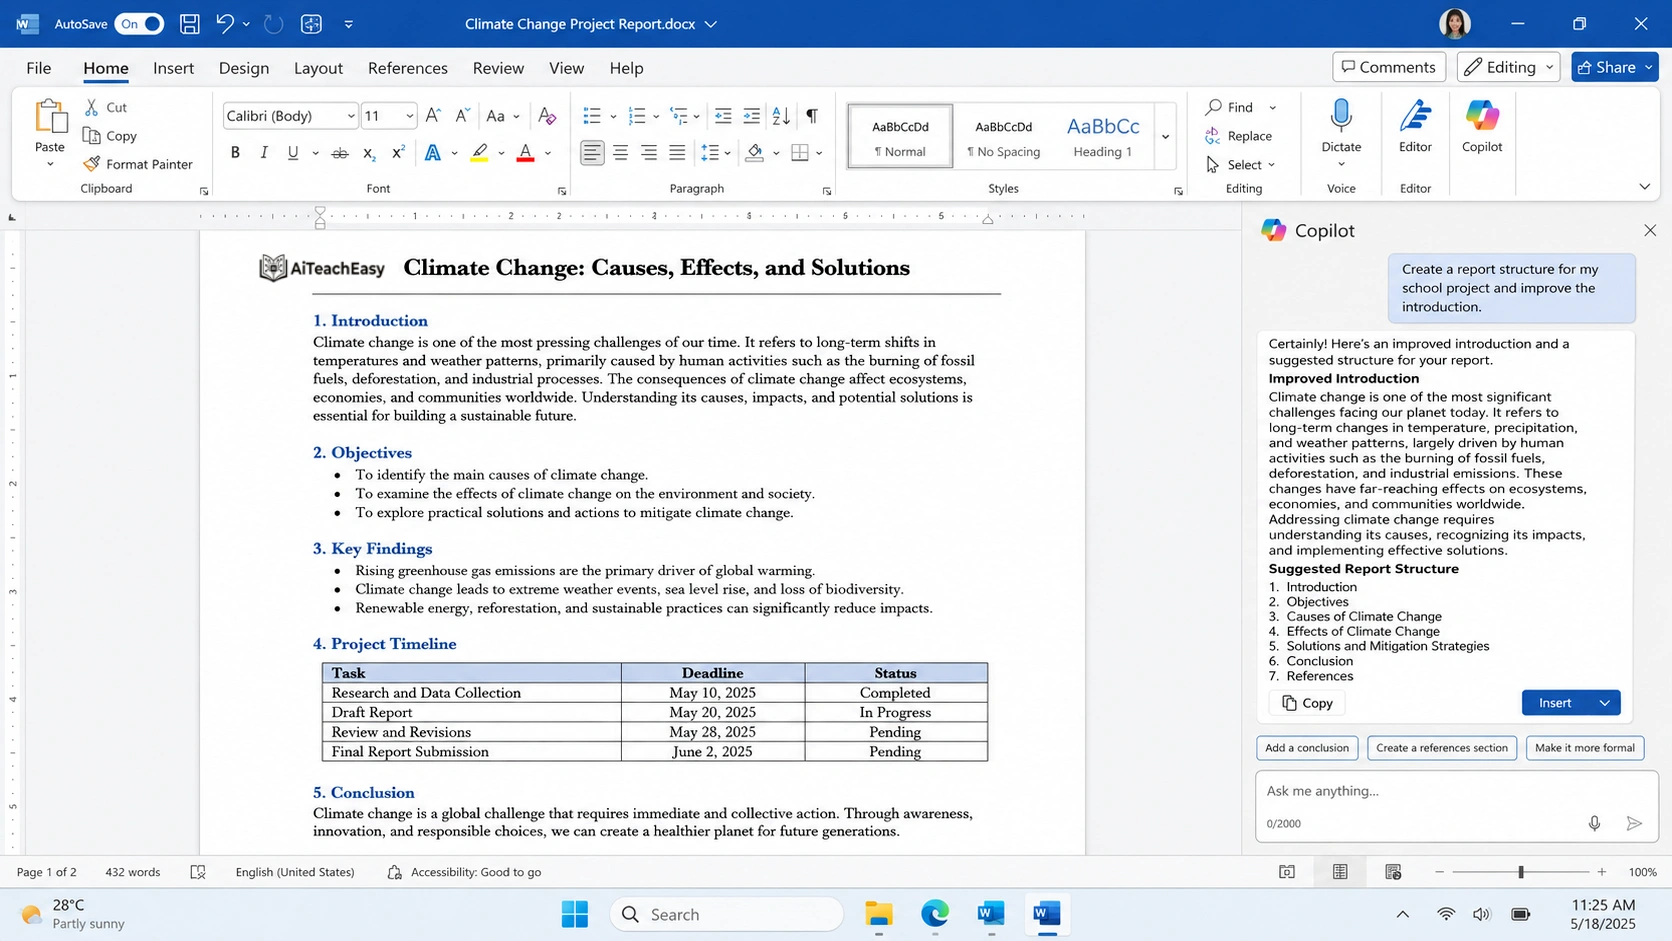Click the Replace command
Screen dimensions: 1672x941
click(1239, 136)
